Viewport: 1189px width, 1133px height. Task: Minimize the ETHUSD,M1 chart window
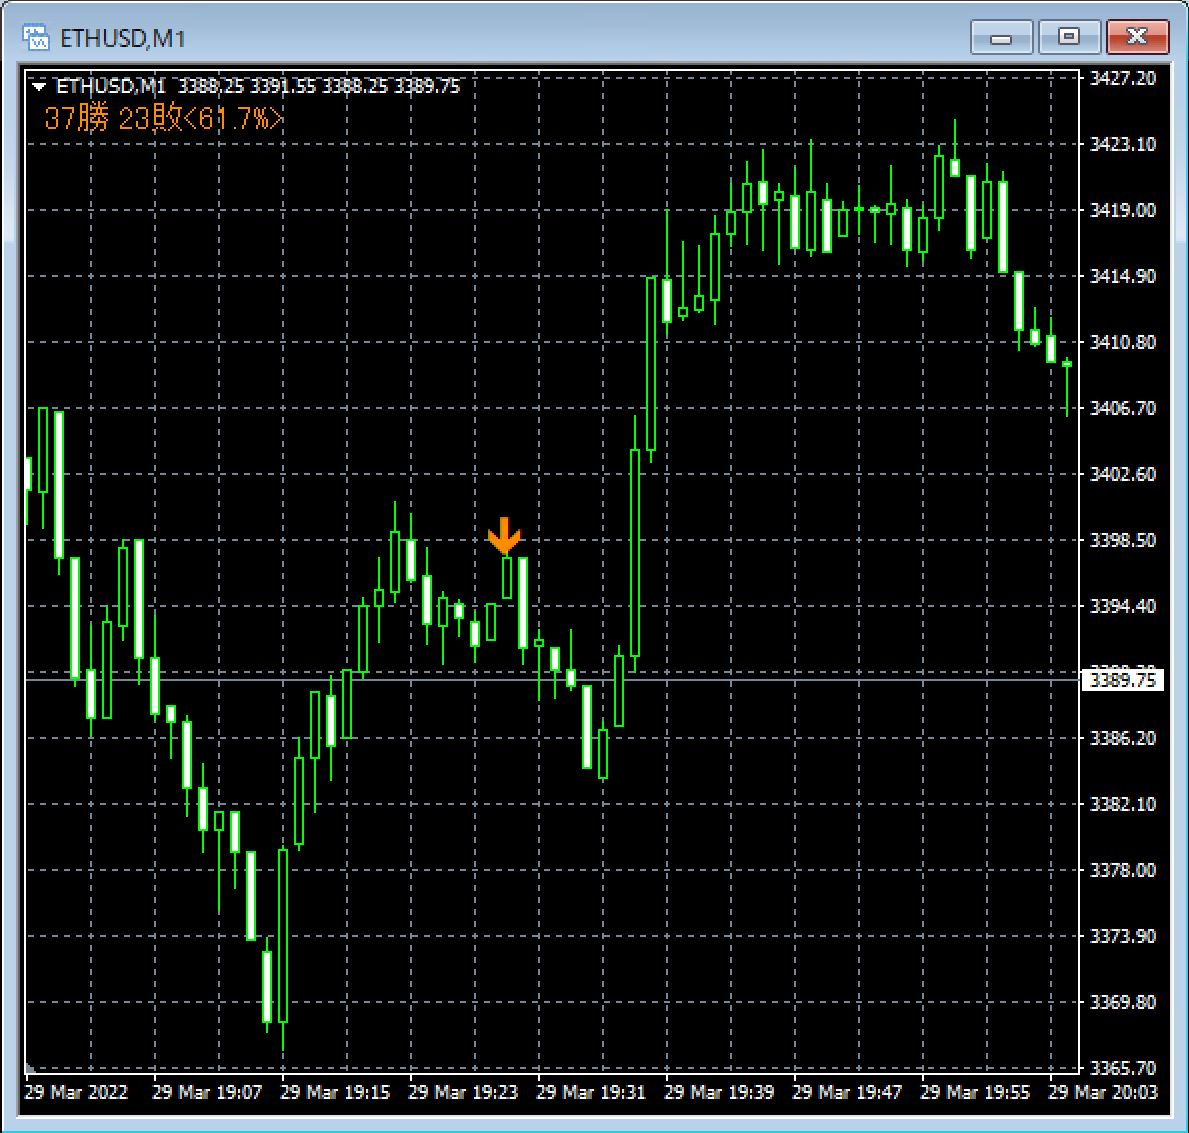pyautogui.click(x=1001, y=37)
